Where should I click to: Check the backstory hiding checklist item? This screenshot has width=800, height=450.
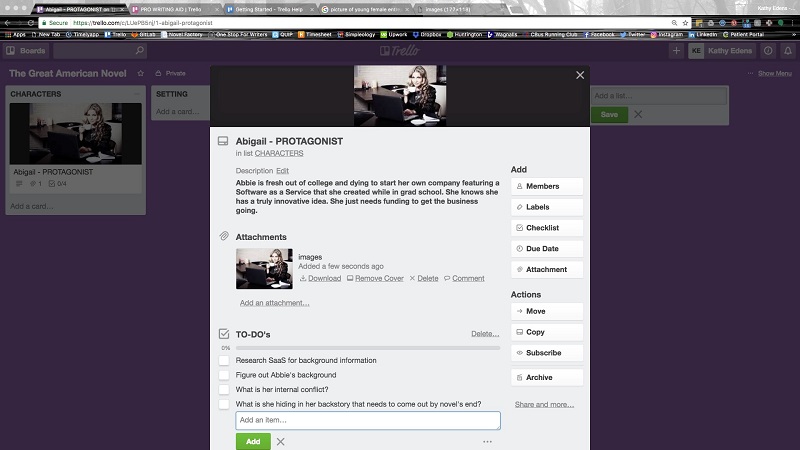pos(223,404)
